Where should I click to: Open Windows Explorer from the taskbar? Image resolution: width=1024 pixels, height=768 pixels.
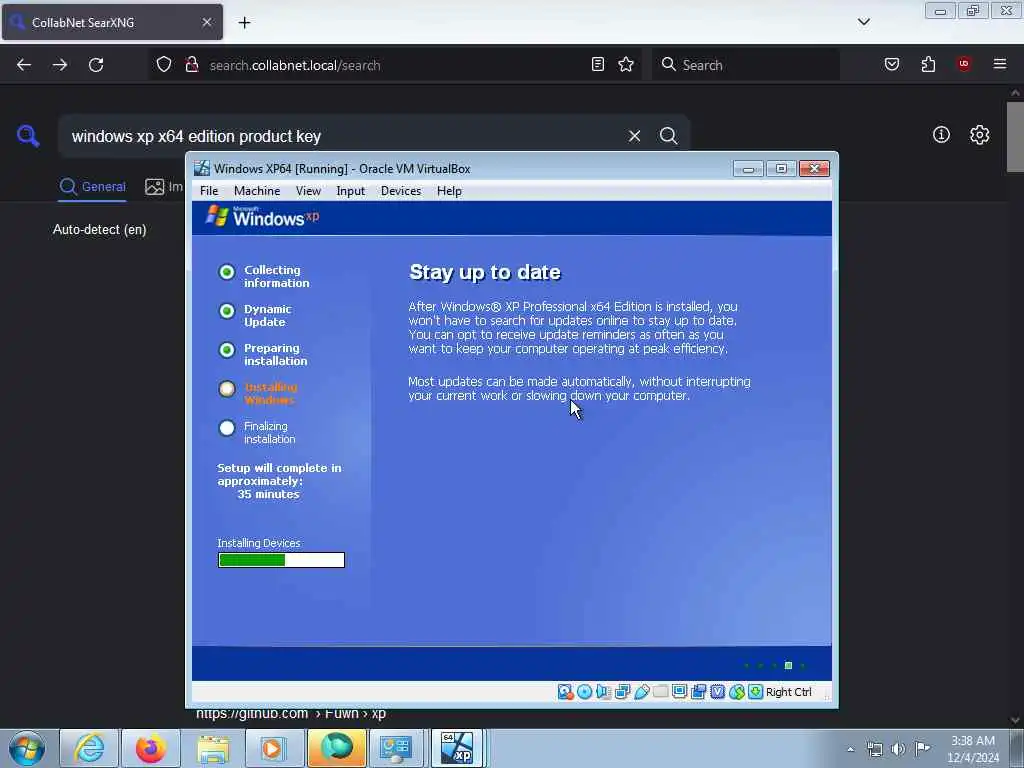click(213, 748)
